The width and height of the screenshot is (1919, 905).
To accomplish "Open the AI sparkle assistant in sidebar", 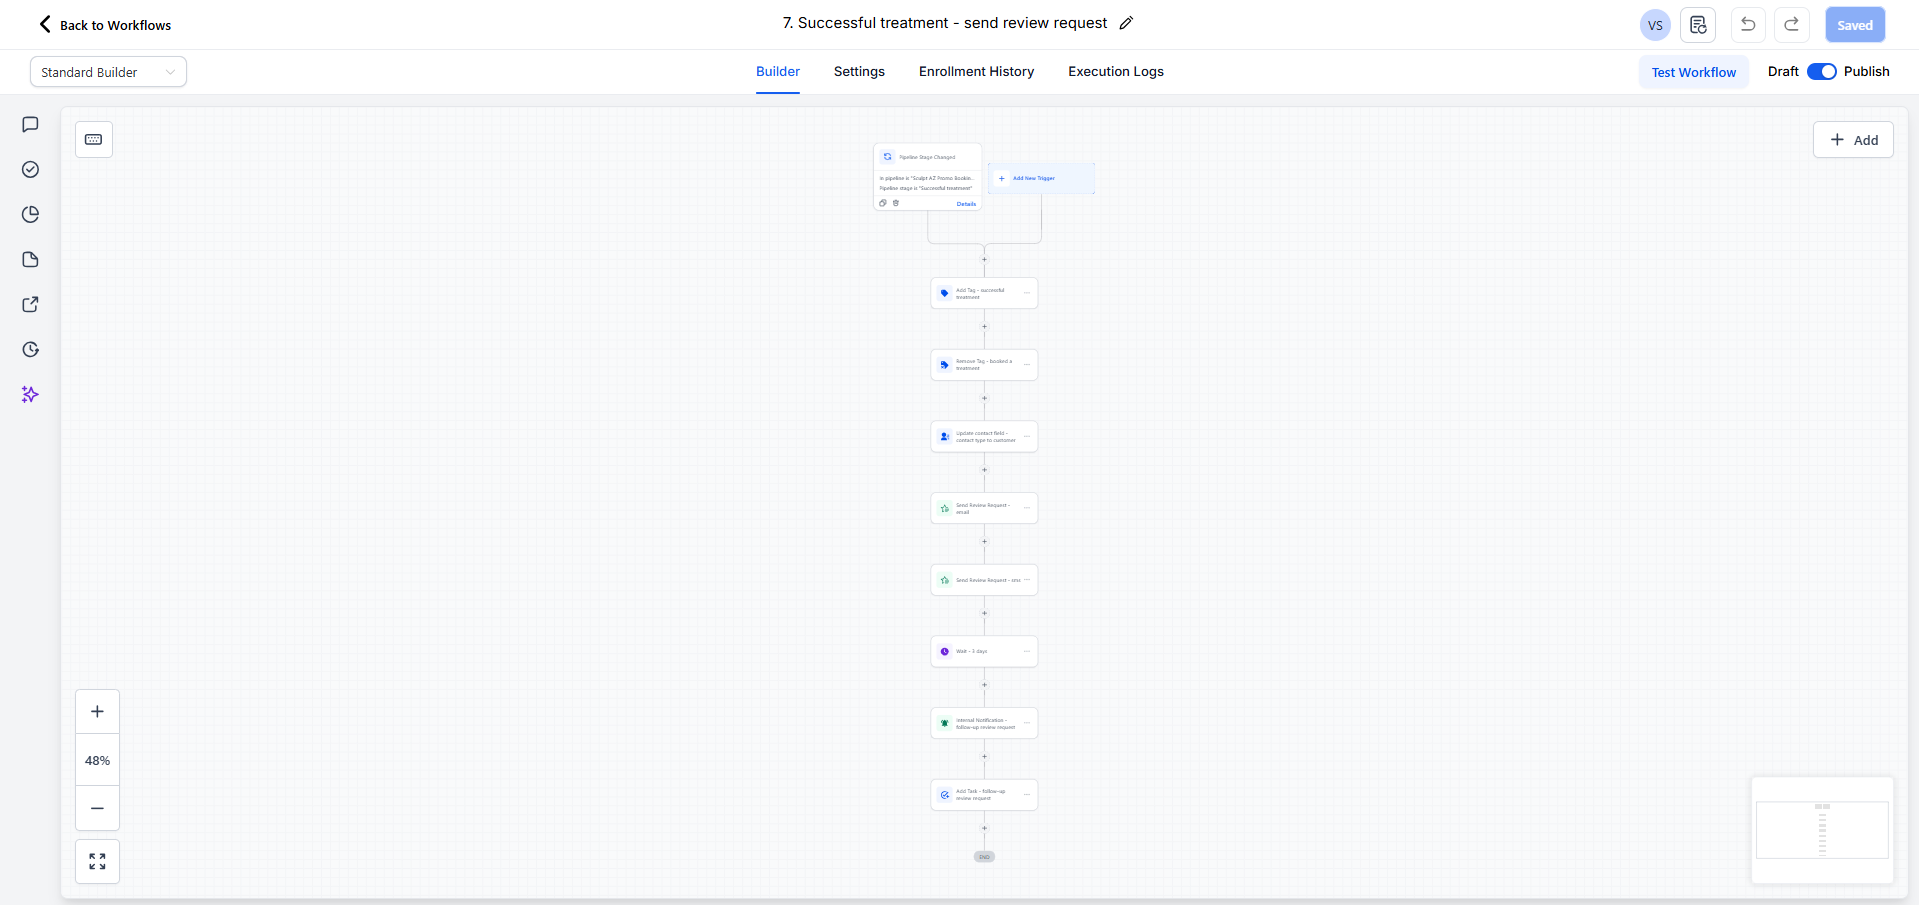I will coord(30,395).
